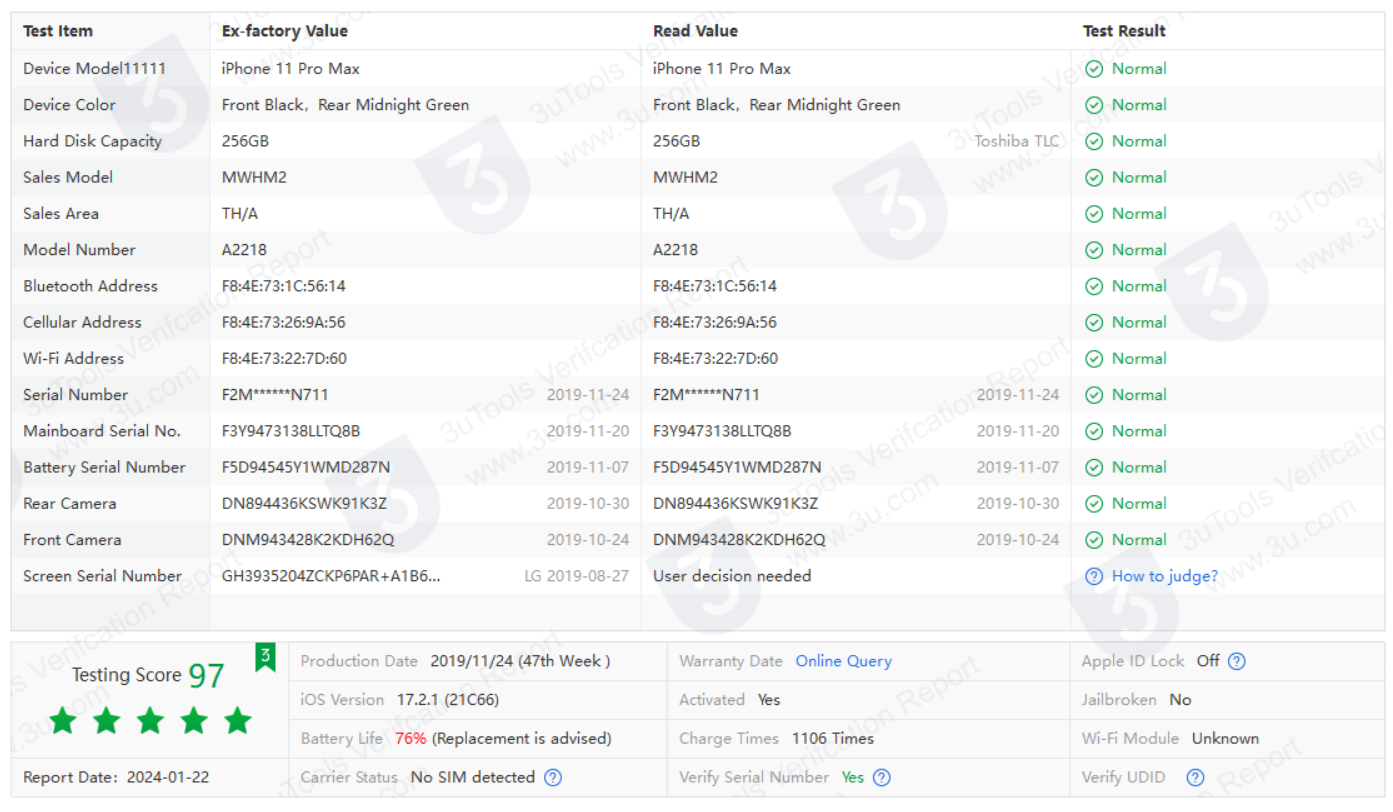
Task: Click the green 3uTools badge near Testing Score
Action: (x=265, y=657)
